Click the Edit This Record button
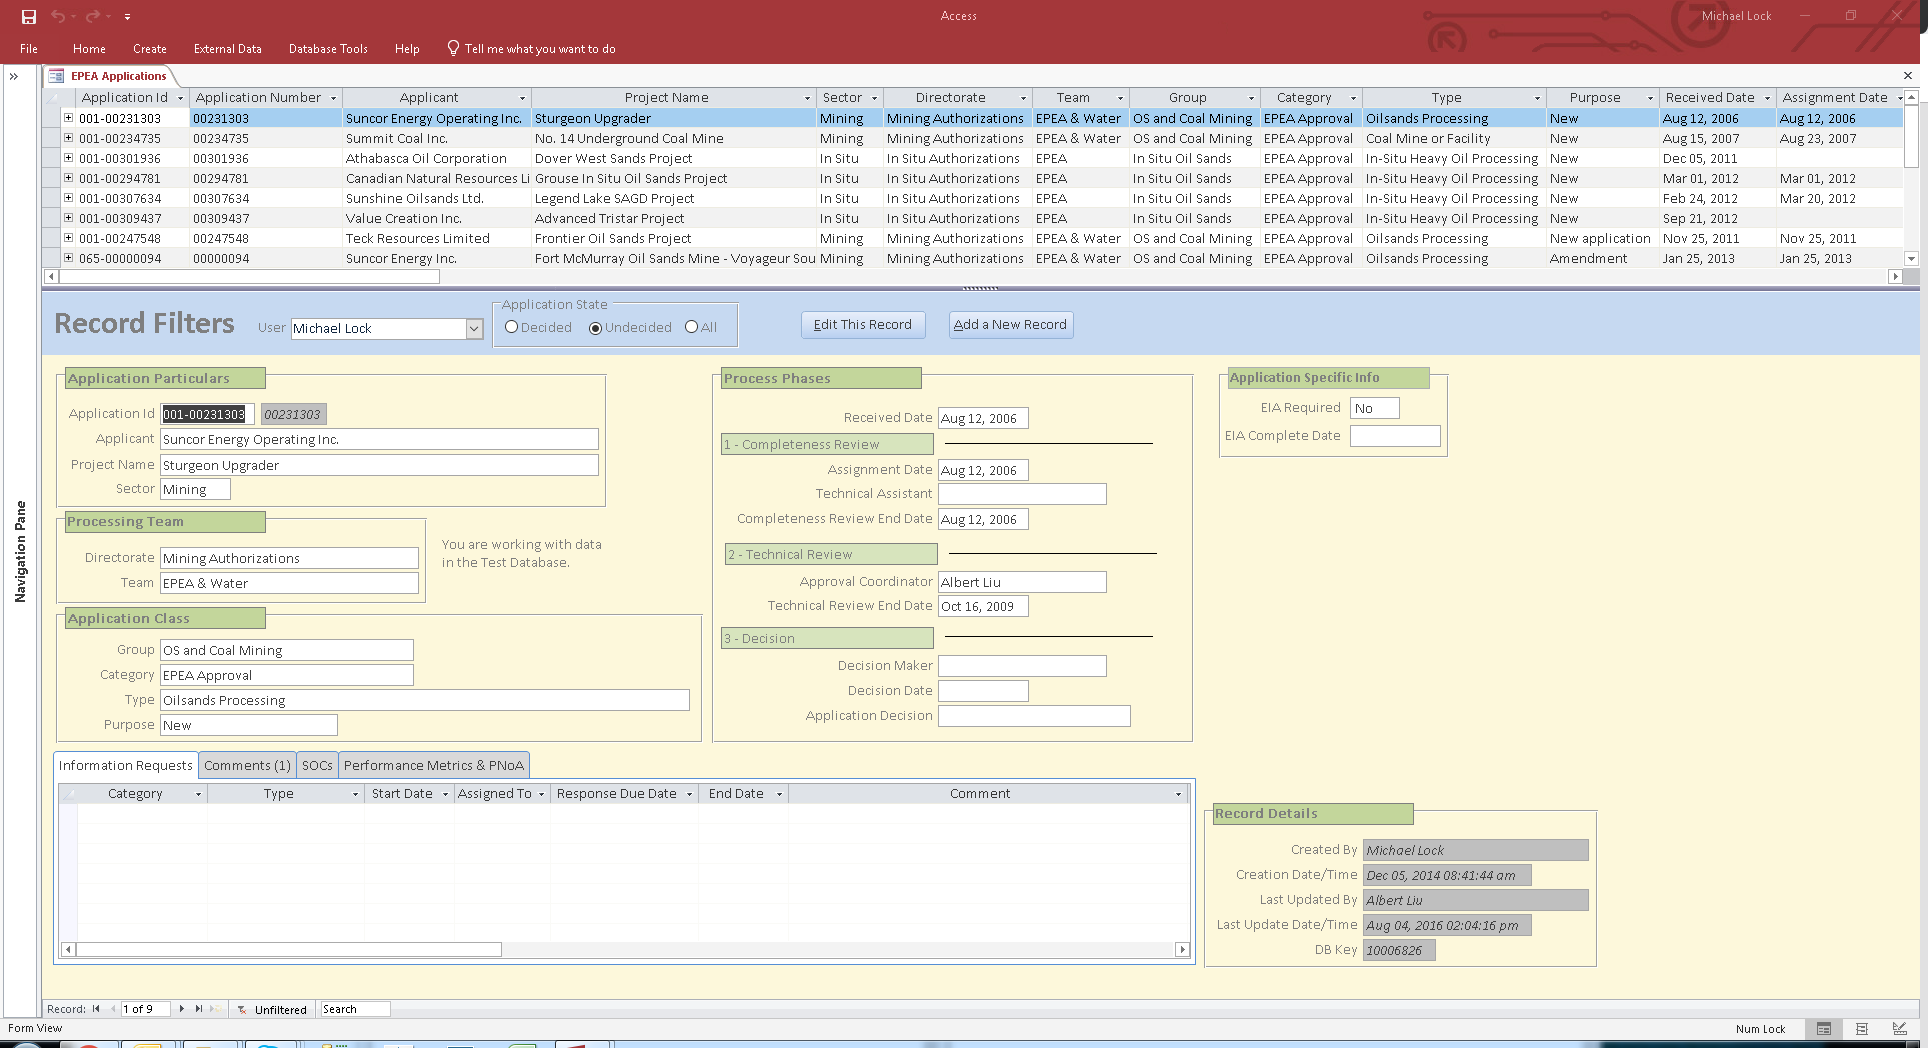The image size is (1928, 1048). pos(862,325)
